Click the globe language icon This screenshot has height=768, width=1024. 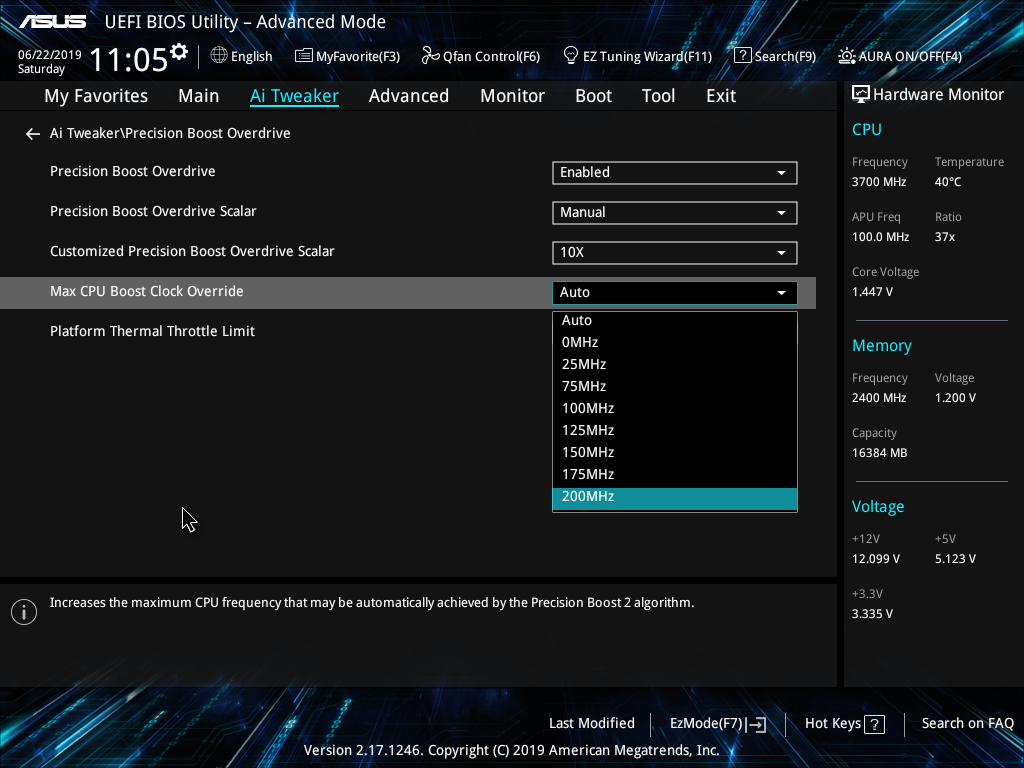219,56
